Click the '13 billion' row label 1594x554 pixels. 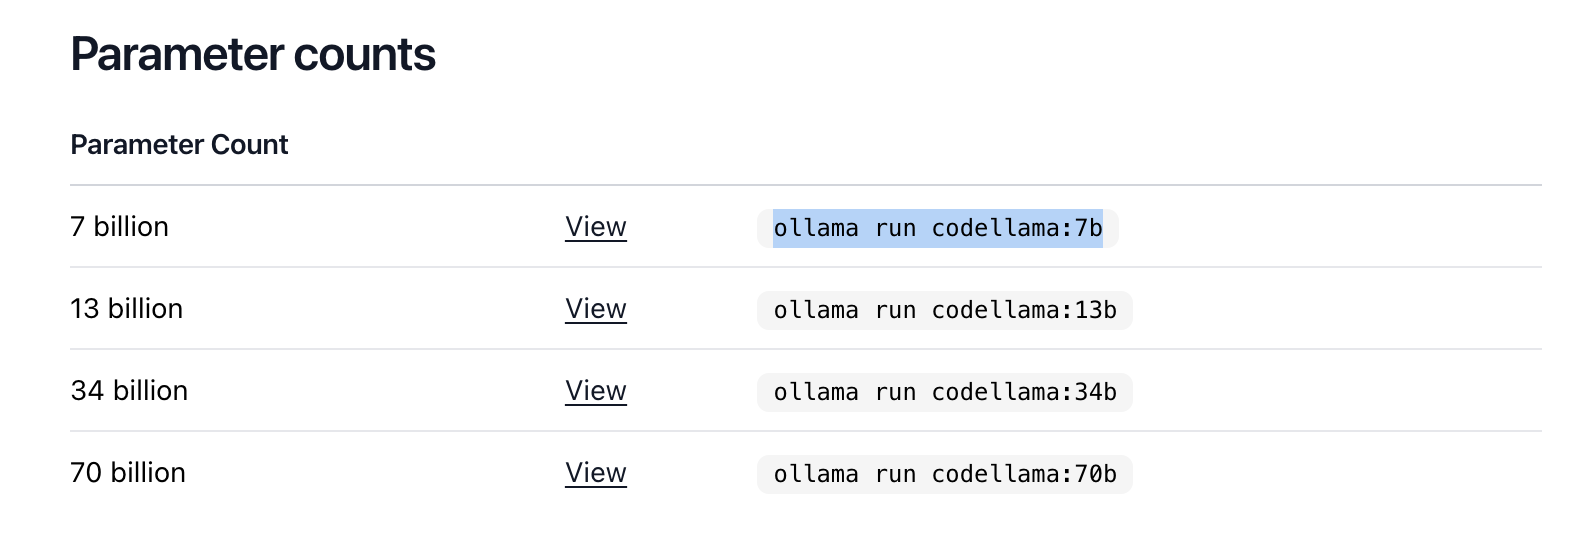126,309
